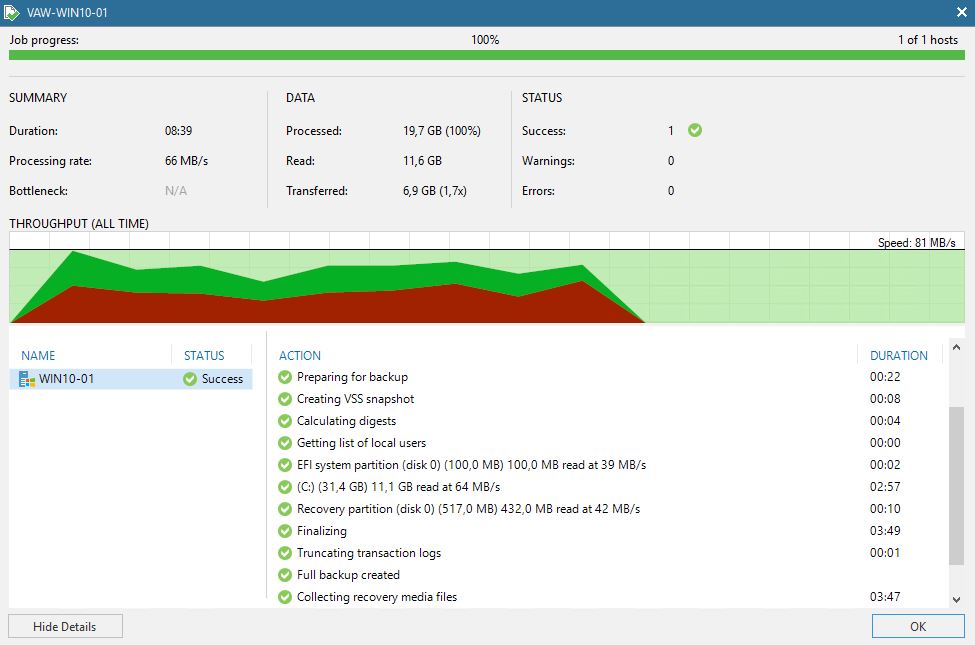Click the ACTION column header

click(x=300, y=355)
